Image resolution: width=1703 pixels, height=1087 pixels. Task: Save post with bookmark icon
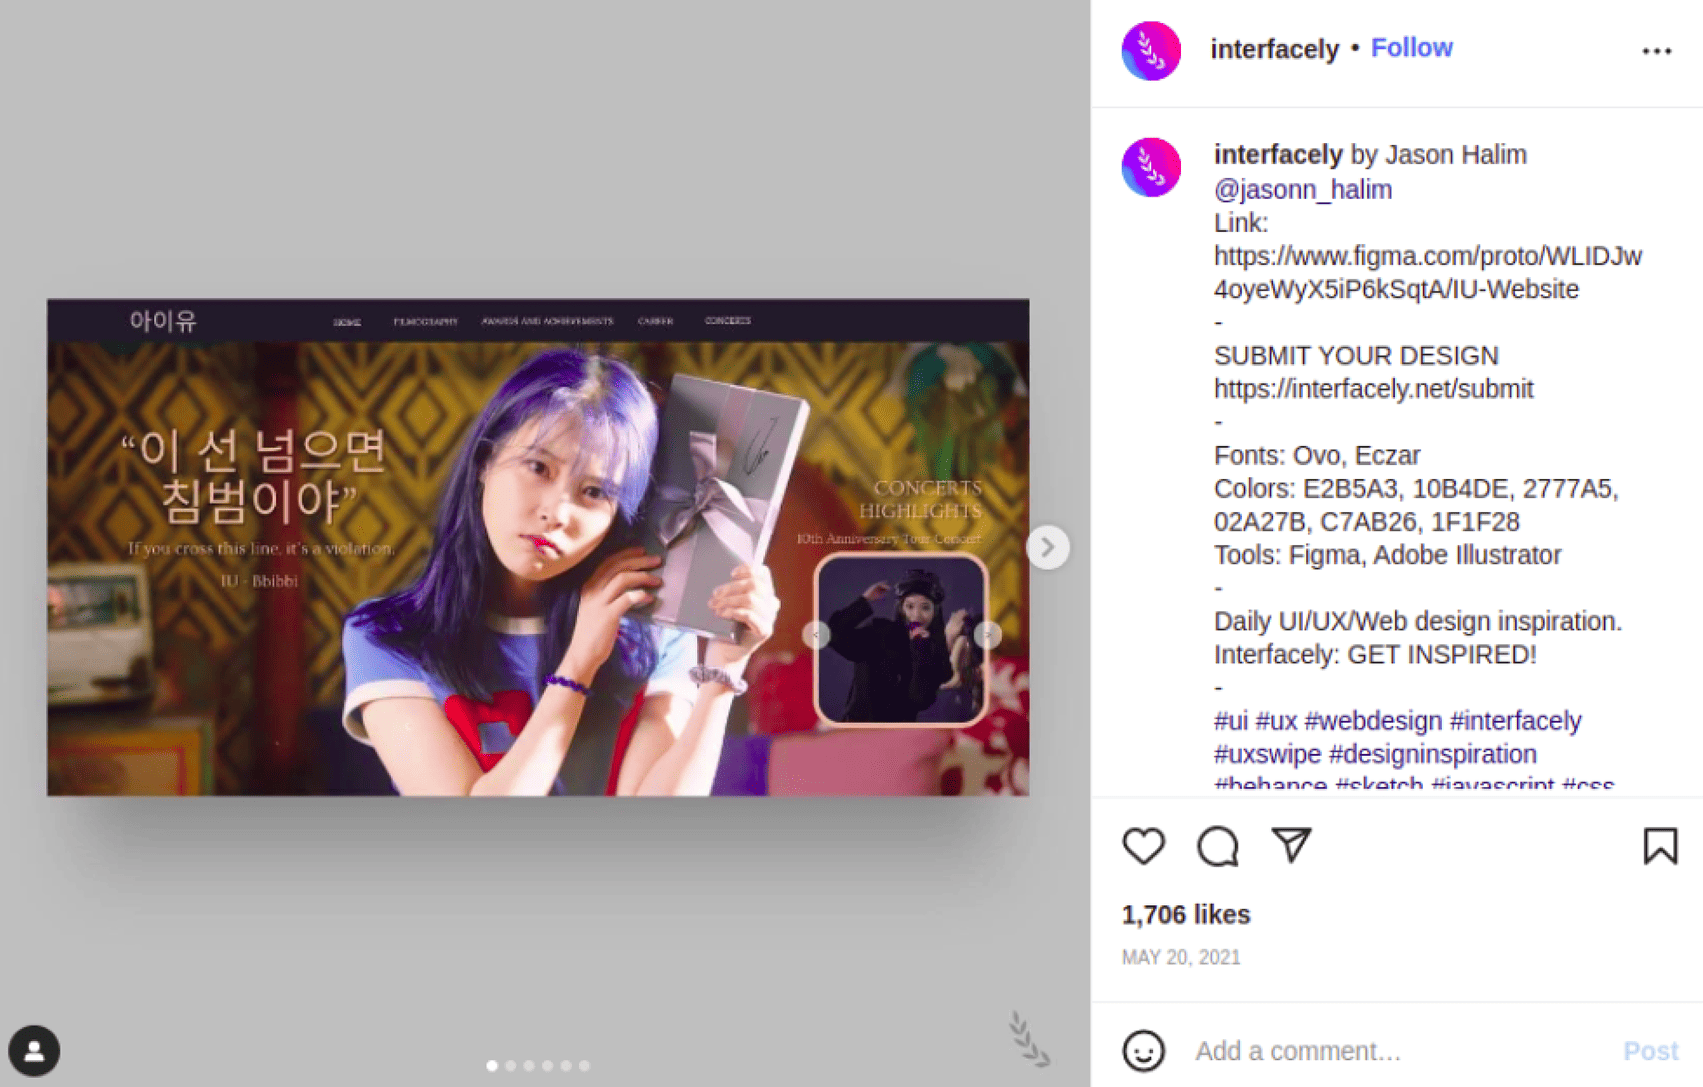1659,846
